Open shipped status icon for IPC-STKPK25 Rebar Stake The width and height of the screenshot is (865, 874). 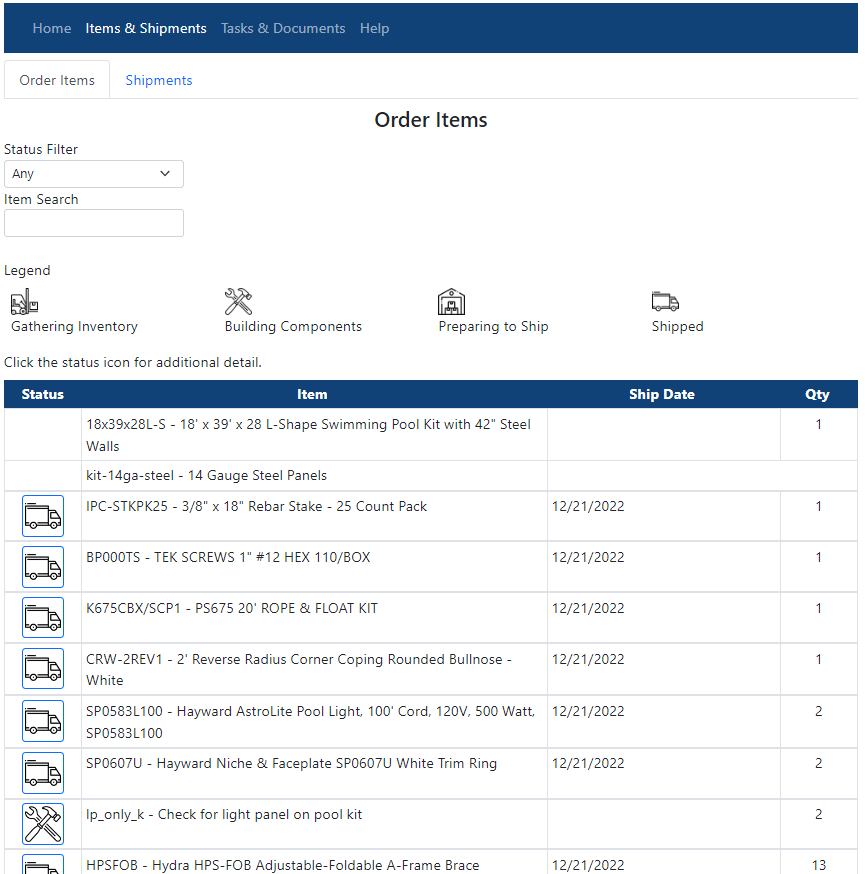[x=43, y=516]
